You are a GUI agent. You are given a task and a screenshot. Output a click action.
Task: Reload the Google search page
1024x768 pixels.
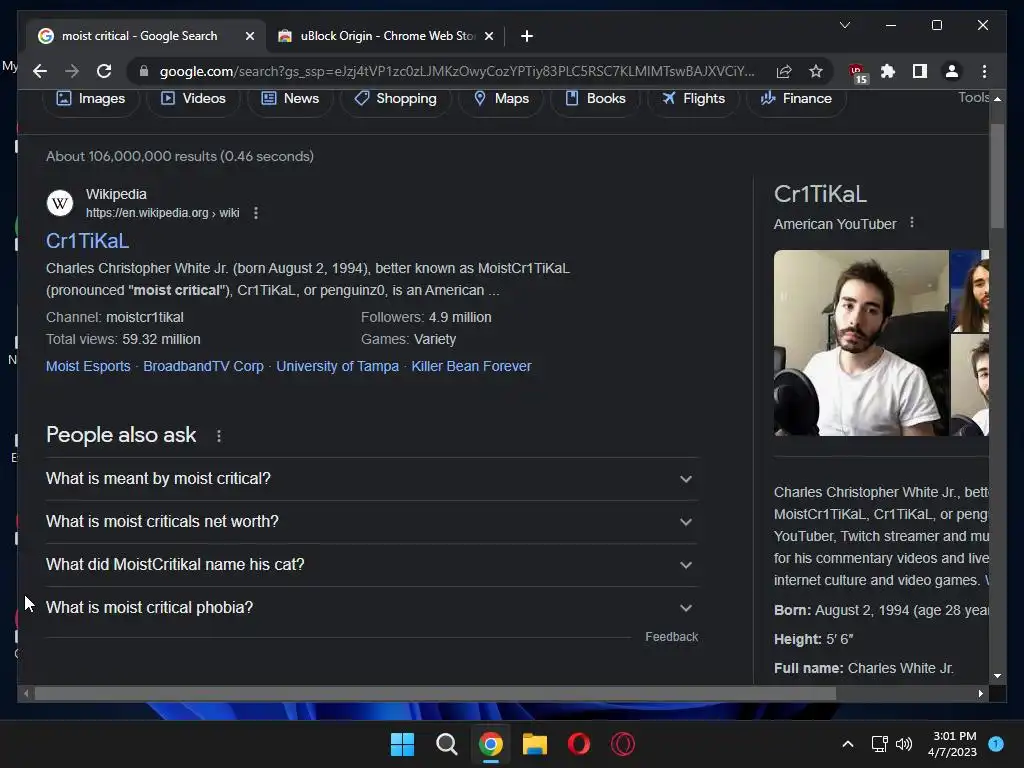[104, 71]
